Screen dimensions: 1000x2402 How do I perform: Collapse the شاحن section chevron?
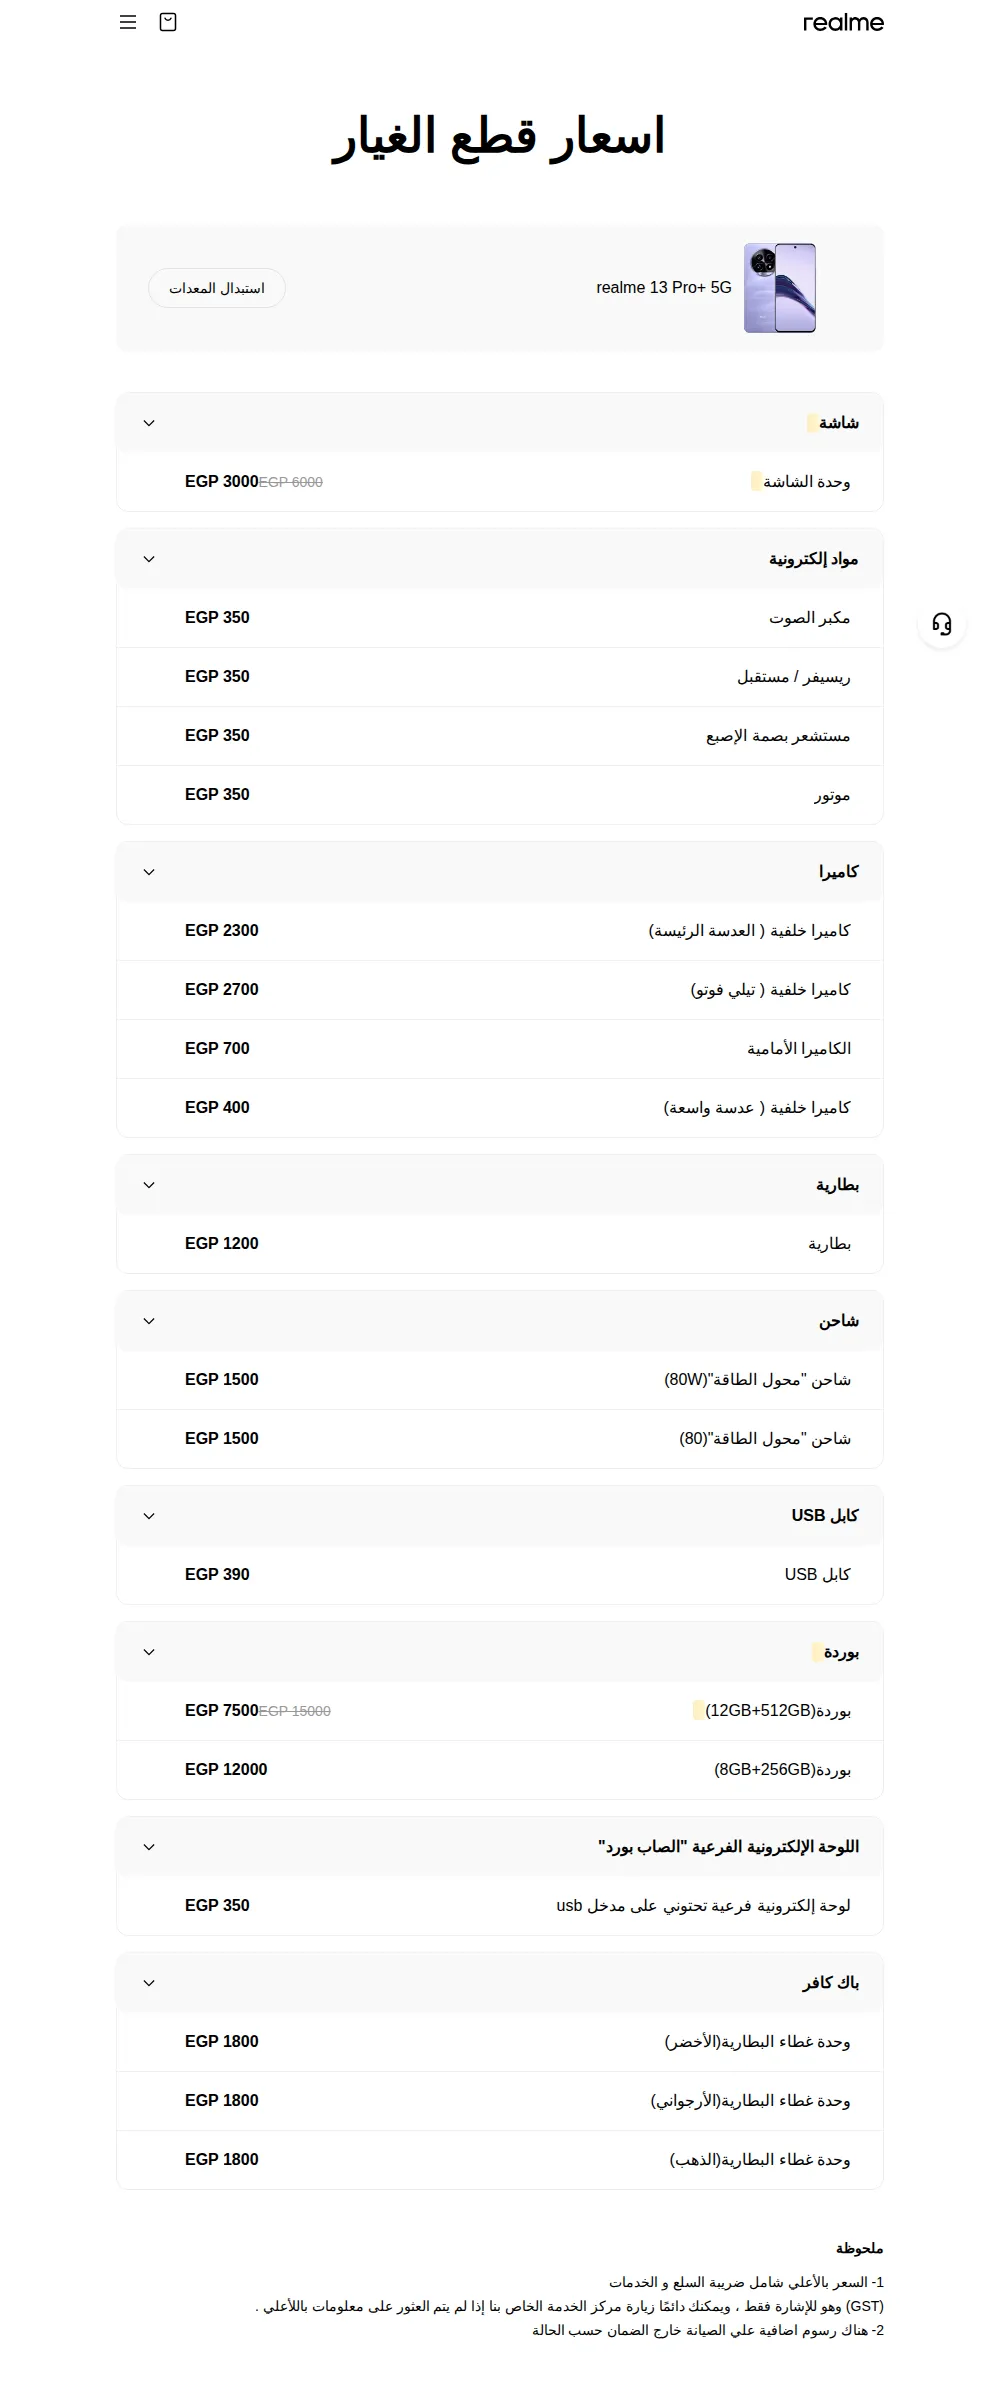[x=149, y=1321]
